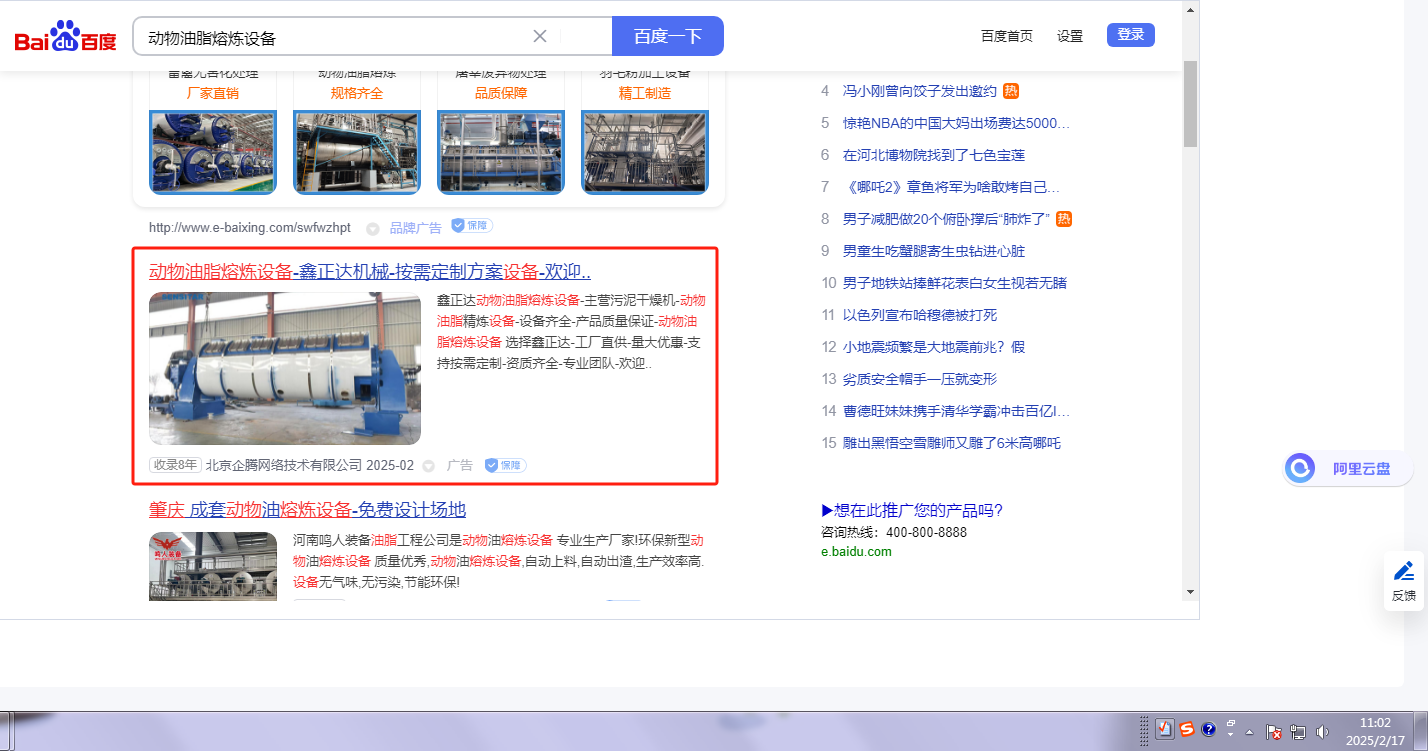Click the 品质保障 card label
The image size is (1428, 751).
click(x=501, y=93)
